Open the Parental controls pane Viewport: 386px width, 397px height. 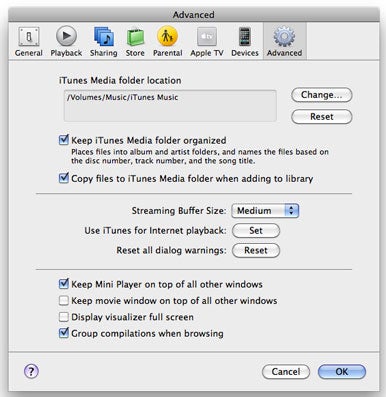pos(167,41)
